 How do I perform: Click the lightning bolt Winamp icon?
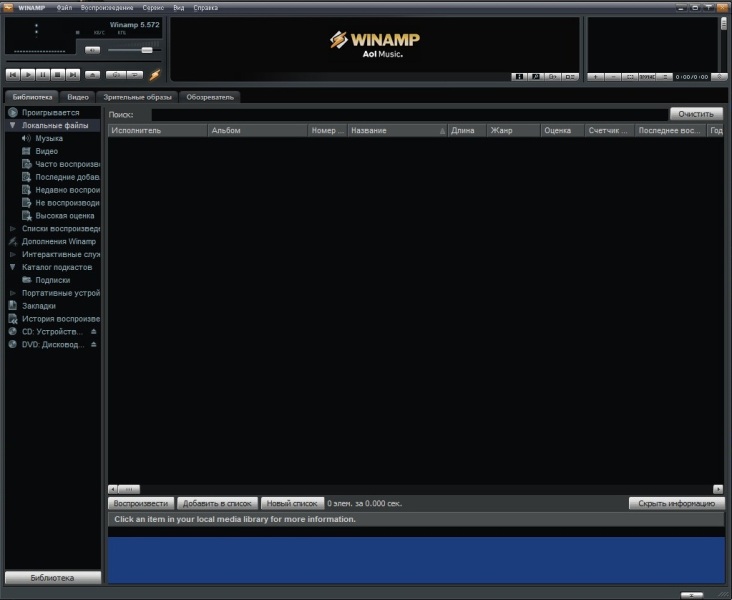pyautogui.click(x=154, y=74)
